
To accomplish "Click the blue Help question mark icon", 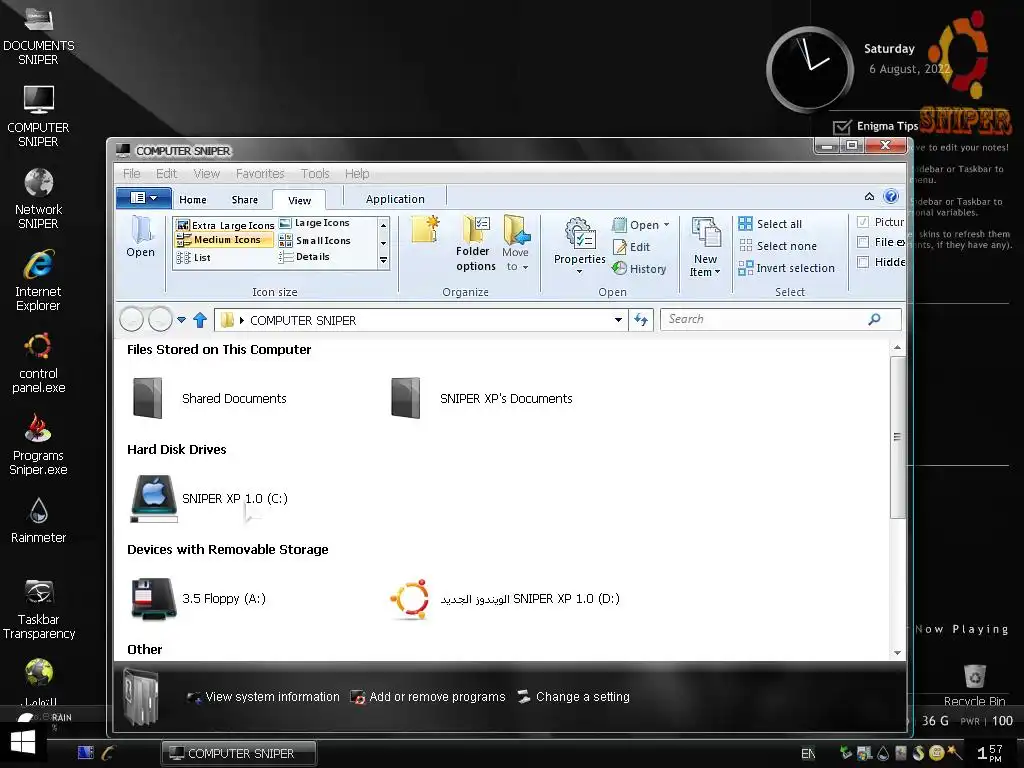I will click(x=891, y=196).
